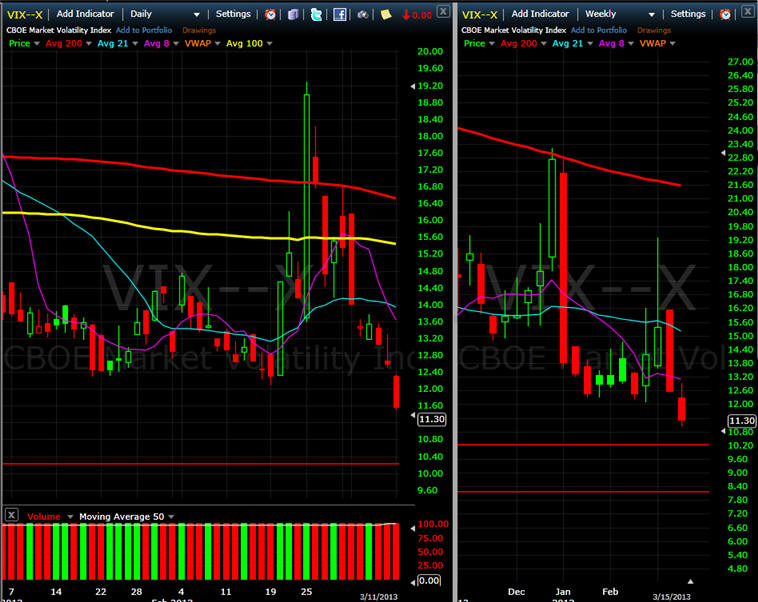Viewport: 758px width, 602px height.
Task: Click the camera snapshot icon
Action: click(x=362, y=14)
